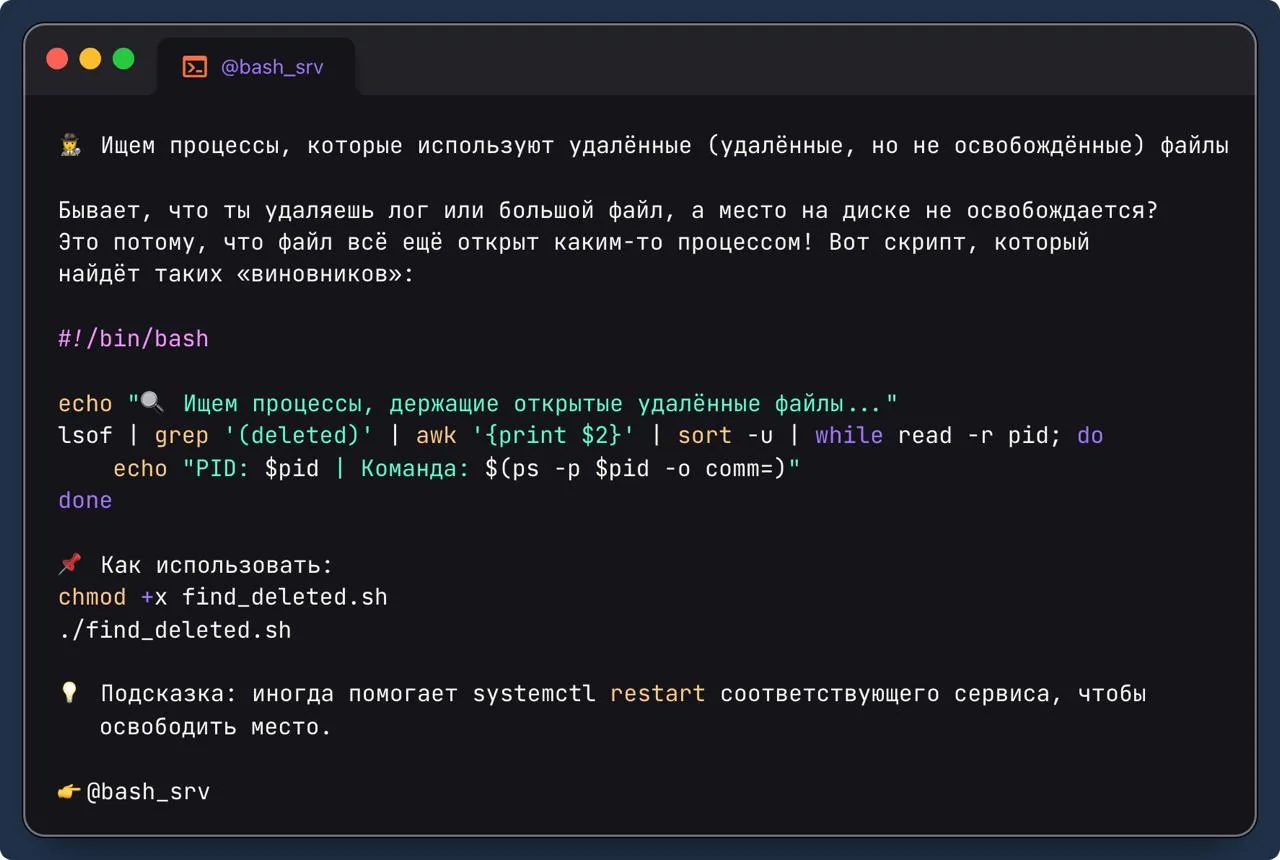Click the yellow minimize window button
The width and height of the screenshot is (1280, 860).
tap(90, 59)
